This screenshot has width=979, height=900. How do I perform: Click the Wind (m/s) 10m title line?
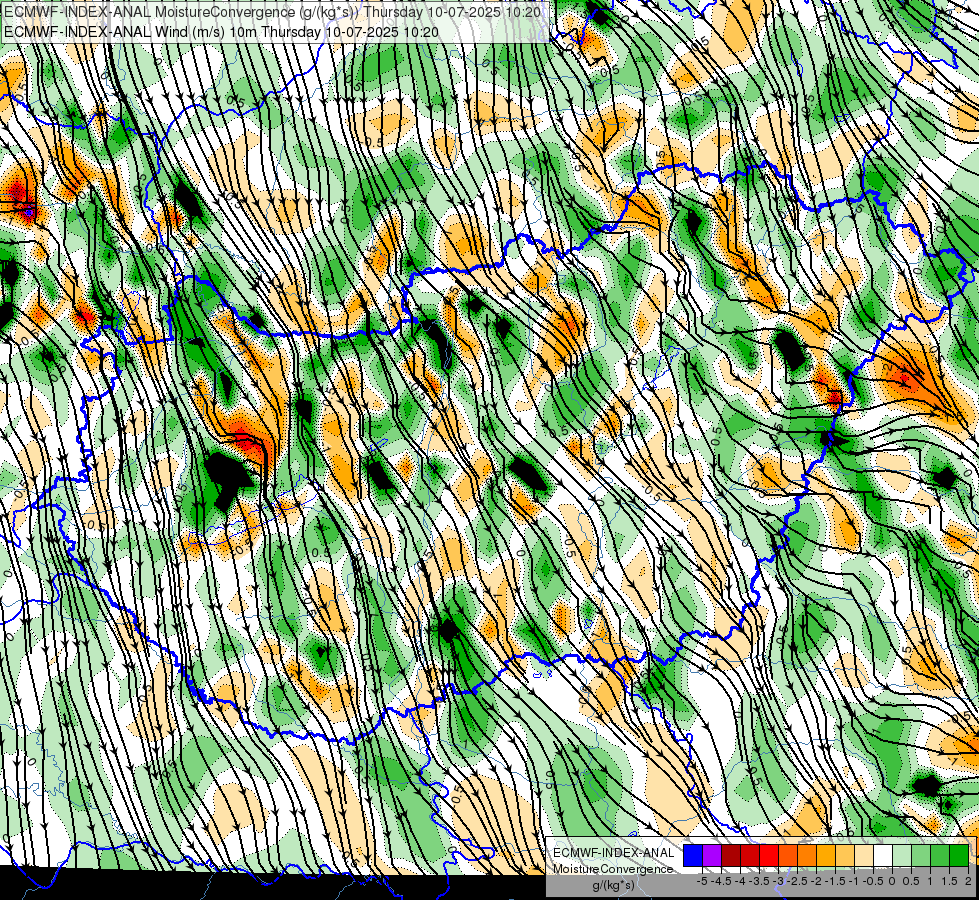click(221, 31)
